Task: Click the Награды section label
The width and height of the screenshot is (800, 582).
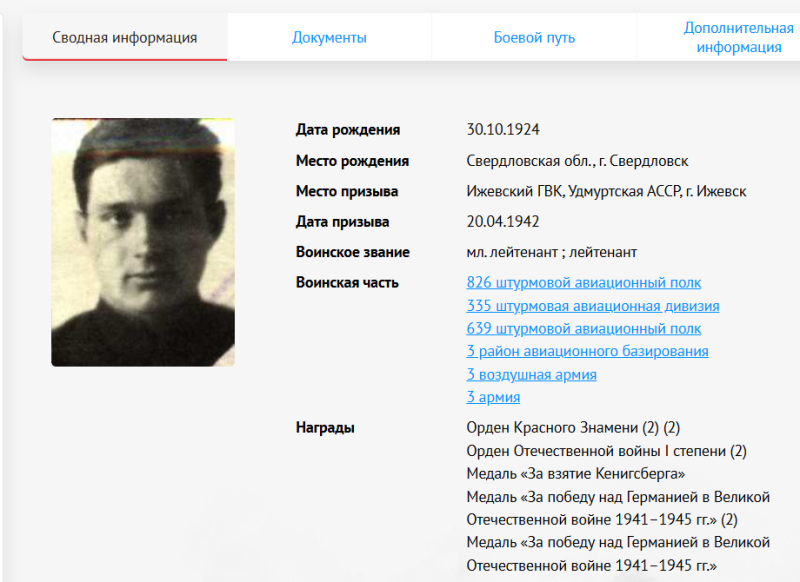Action: (x=325, y=427)
